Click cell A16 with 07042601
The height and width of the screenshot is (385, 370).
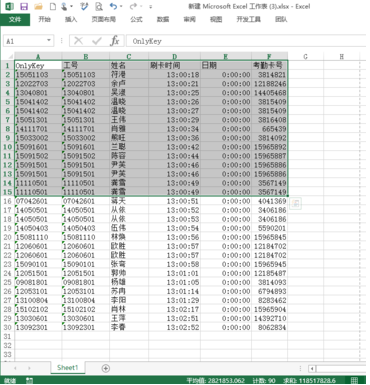coord(38,201)
